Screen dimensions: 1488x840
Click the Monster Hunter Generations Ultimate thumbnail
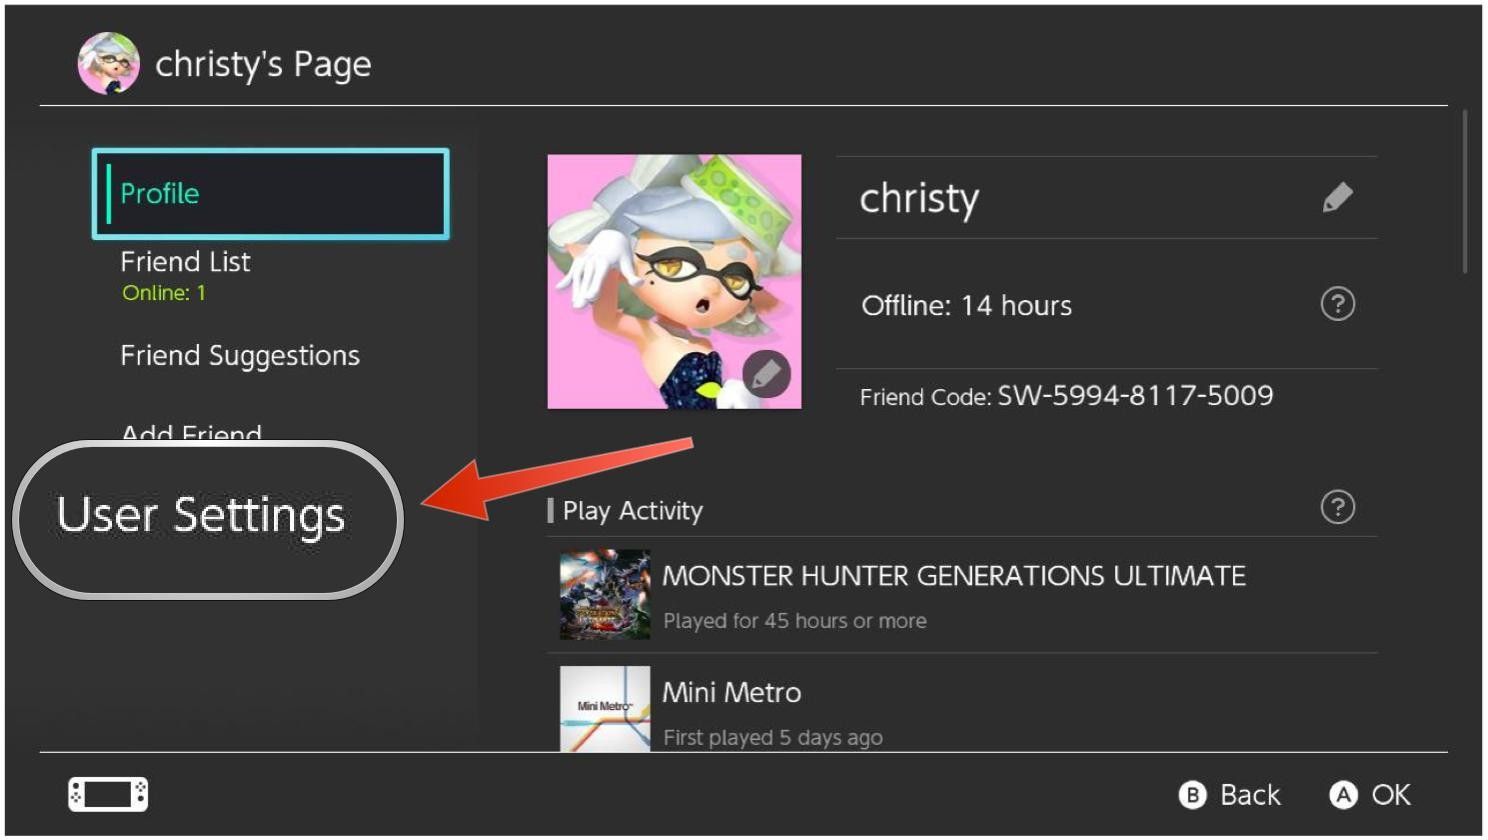(x=604, y=595)
